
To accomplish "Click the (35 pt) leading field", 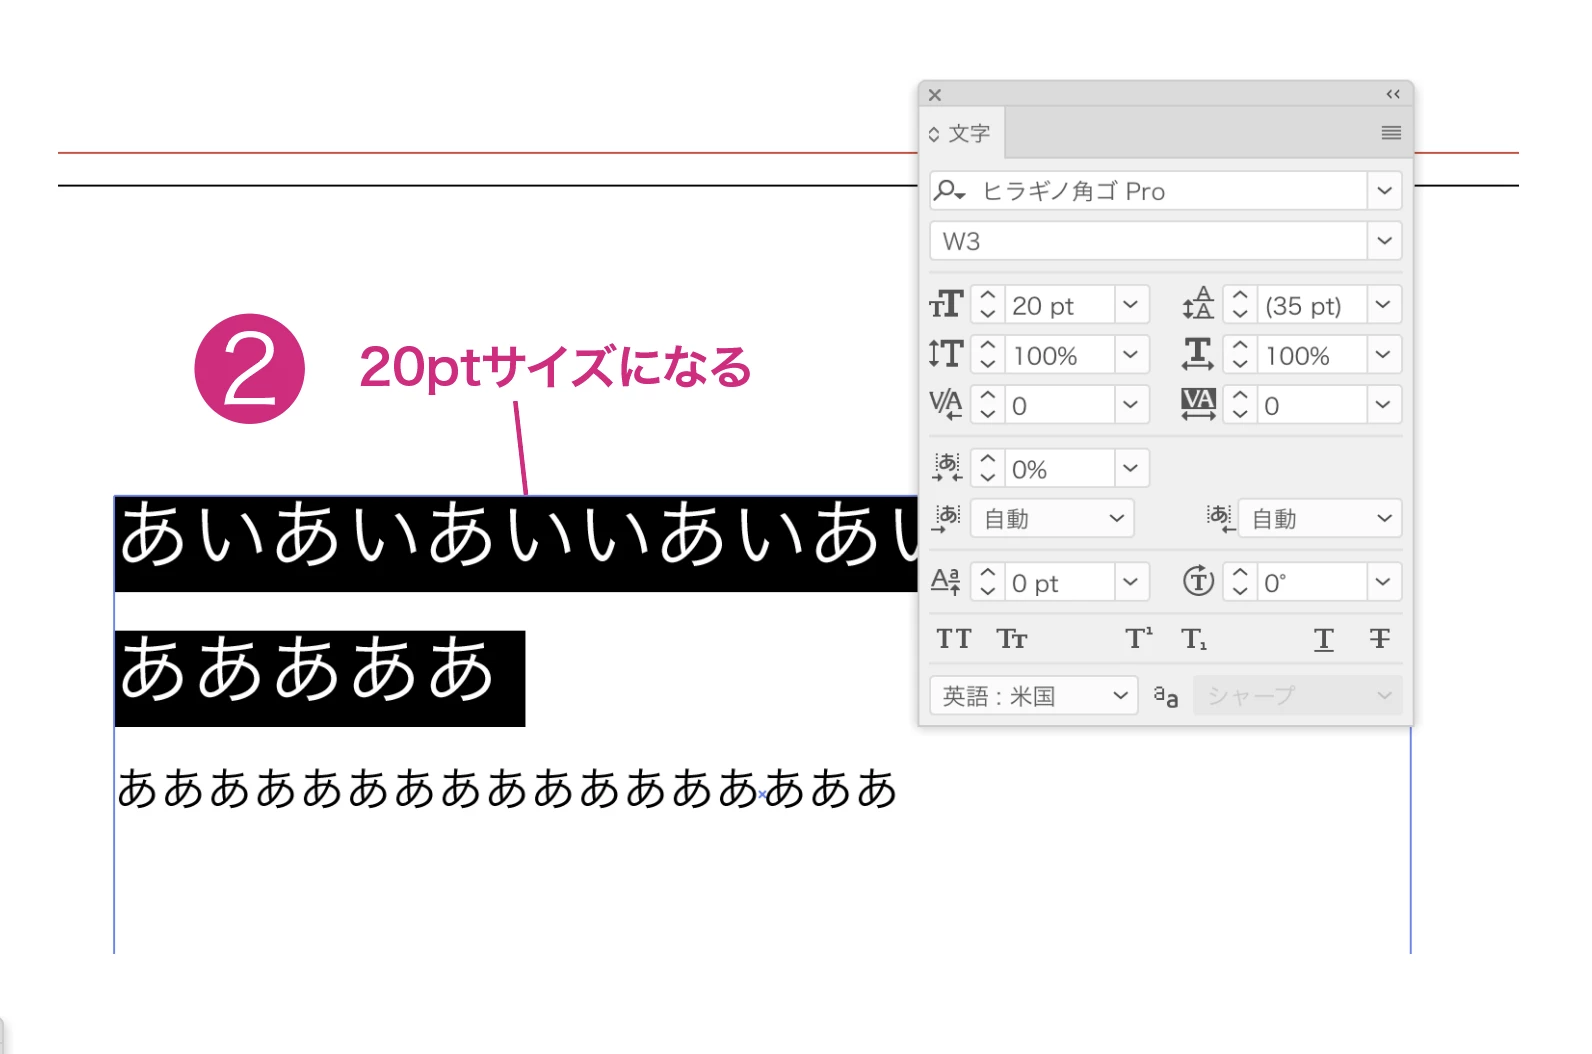I will [x=1310, y=305].
